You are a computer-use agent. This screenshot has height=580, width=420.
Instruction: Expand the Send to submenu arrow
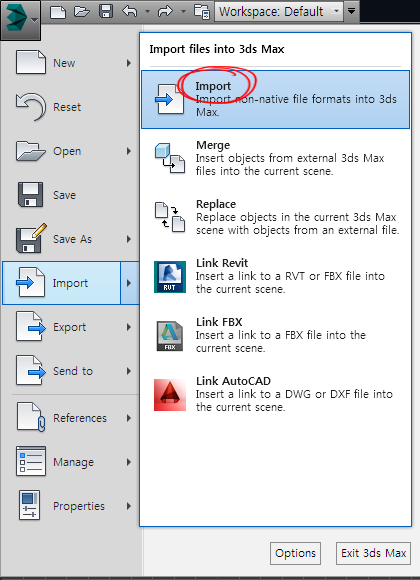129,371
